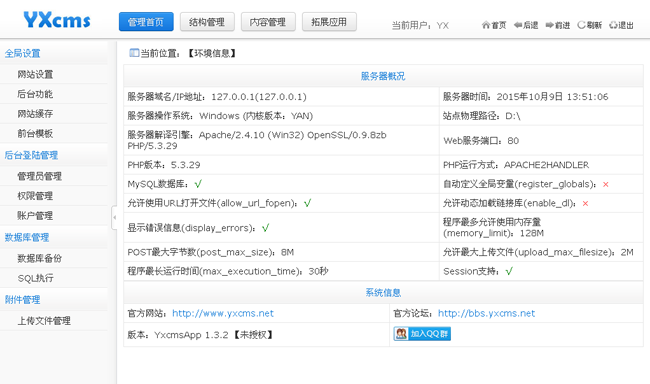Collapse the 附件管理 sidebar section
Viewport: 650px width, 384px height.
point(22,300)
